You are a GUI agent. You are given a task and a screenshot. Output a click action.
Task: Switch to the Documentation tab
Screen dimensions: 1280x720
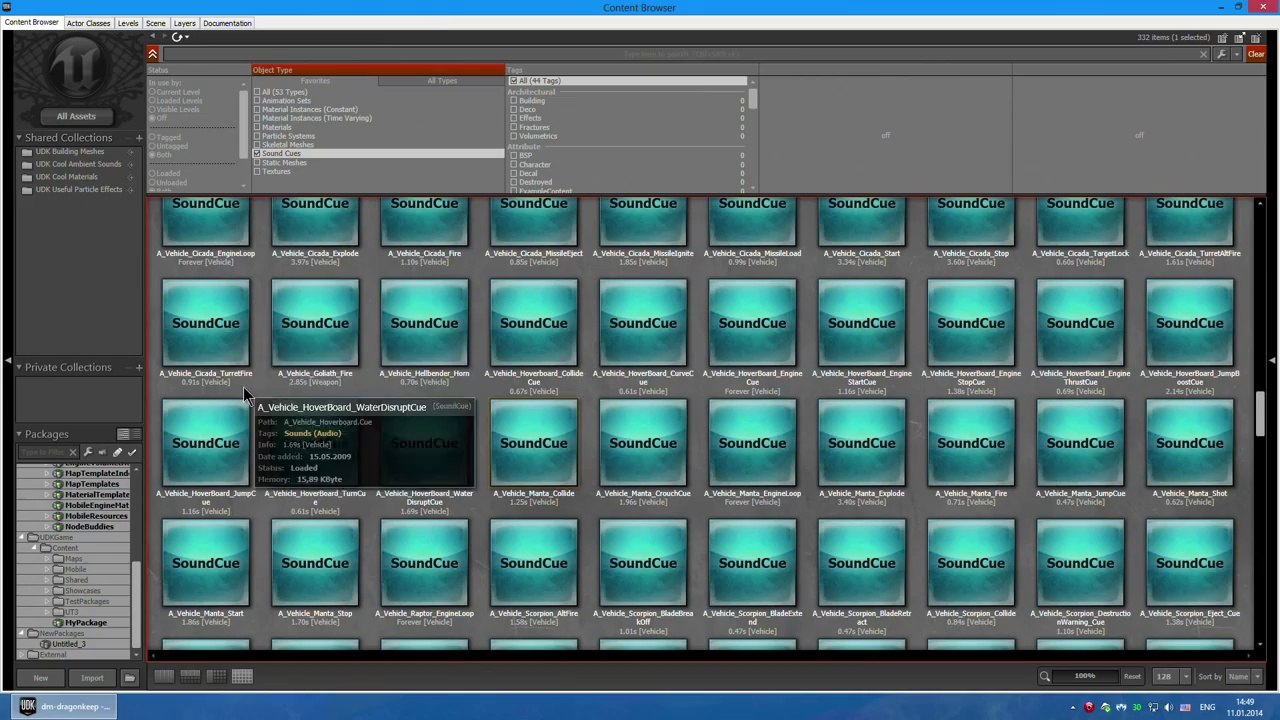point(228,23)
